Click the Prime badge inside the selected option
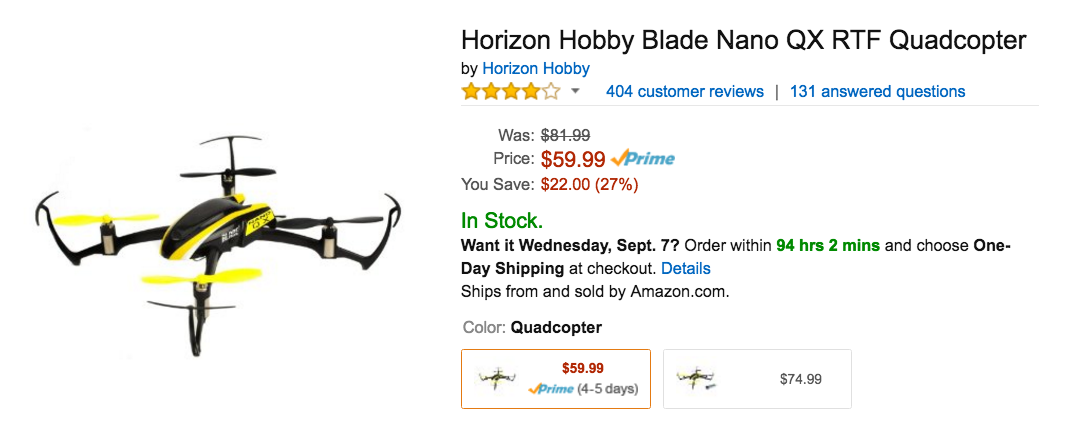1066x421 pixels. click(x=551, y=388)
